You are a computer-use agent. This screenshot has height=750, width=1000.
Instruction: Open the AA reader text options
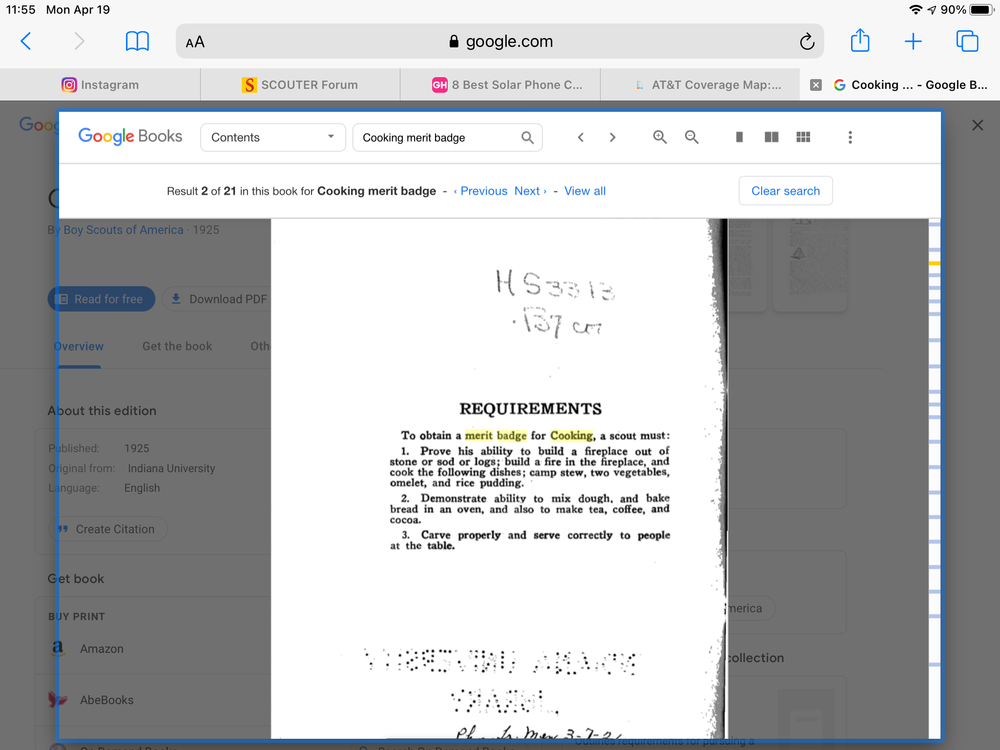[195, 42]
